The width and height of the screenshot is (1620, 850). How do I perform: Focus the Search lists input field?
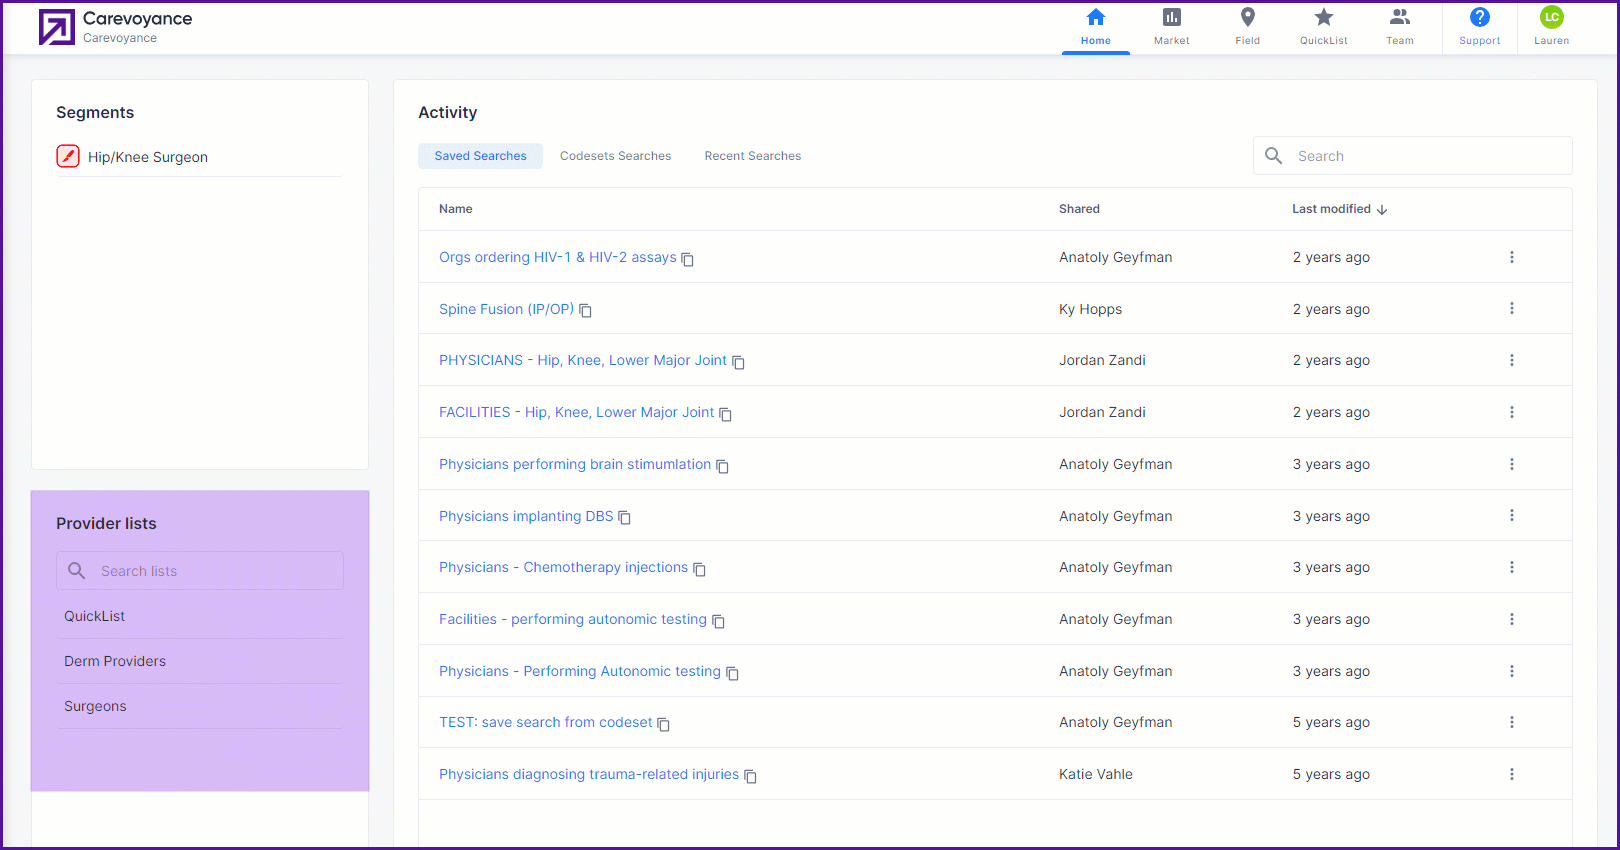coord(200,571)
